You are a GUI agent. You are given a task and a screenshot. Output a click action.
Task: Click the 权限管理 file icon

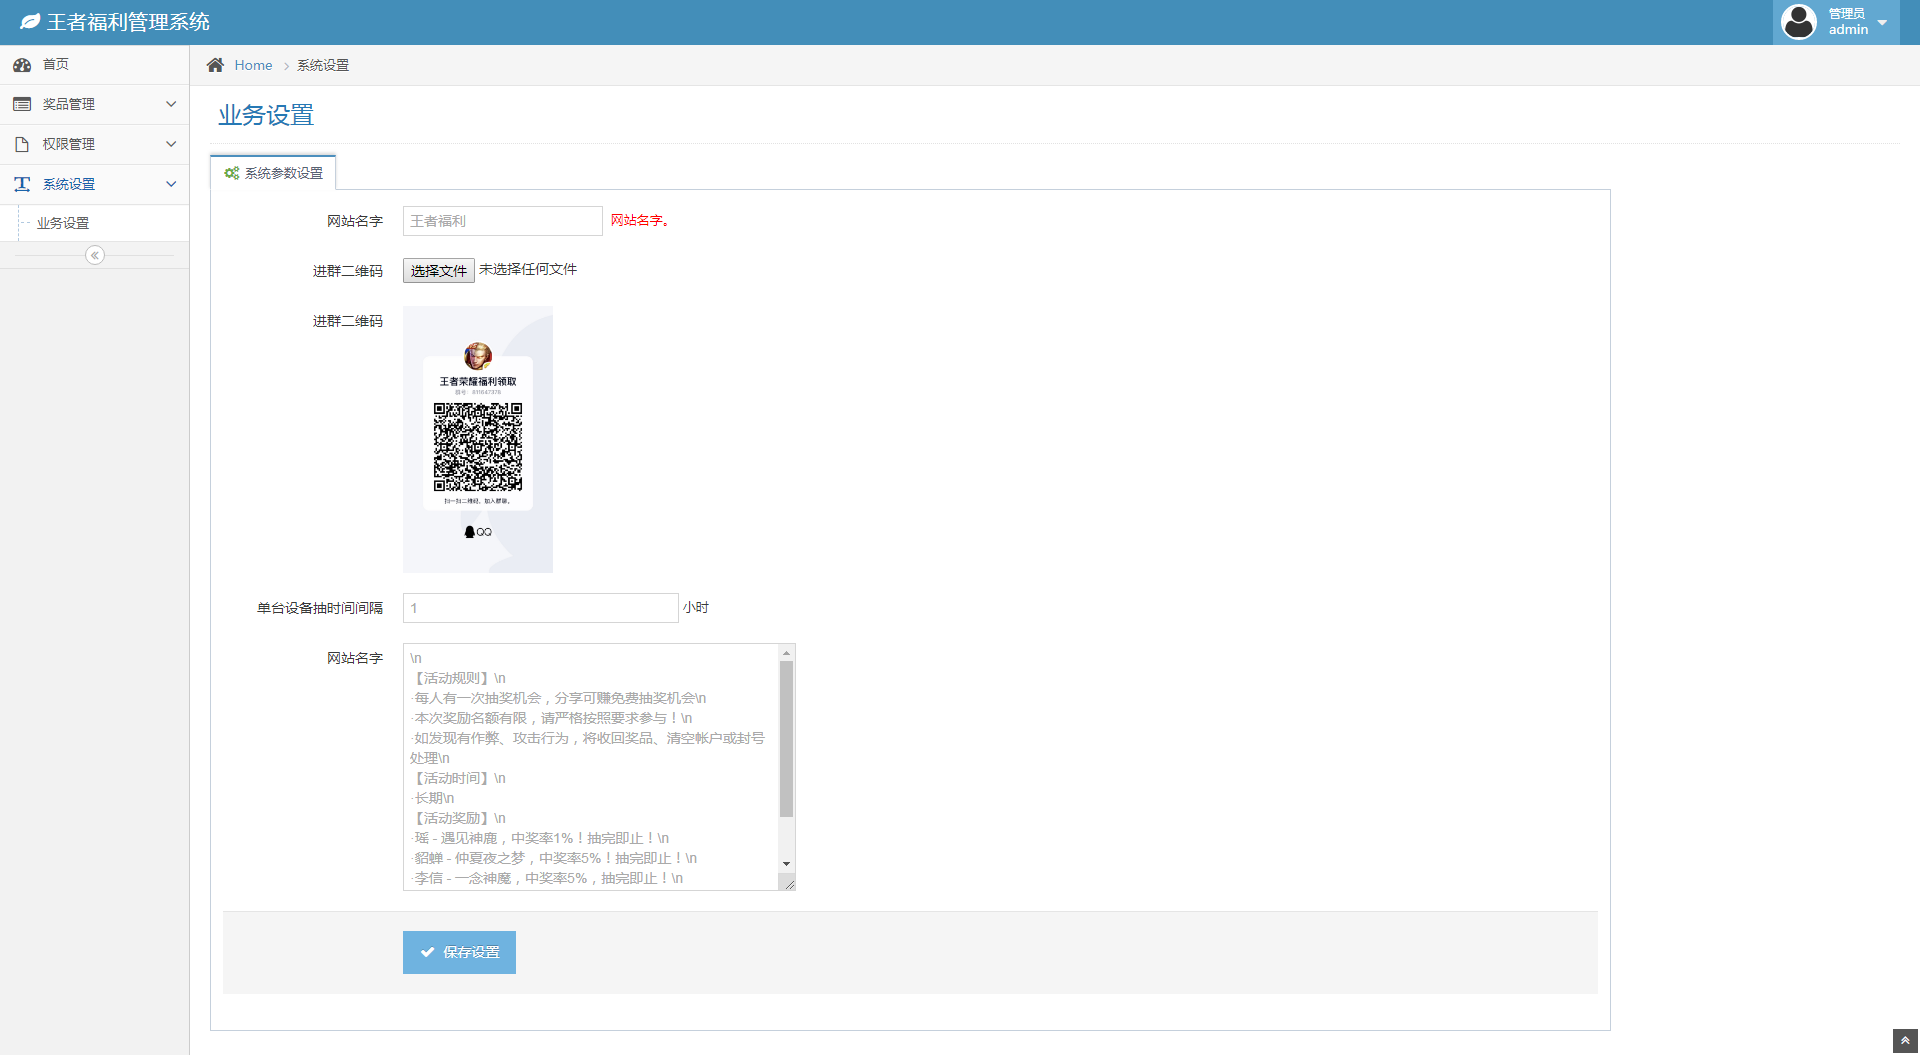(x=22, y=144)
